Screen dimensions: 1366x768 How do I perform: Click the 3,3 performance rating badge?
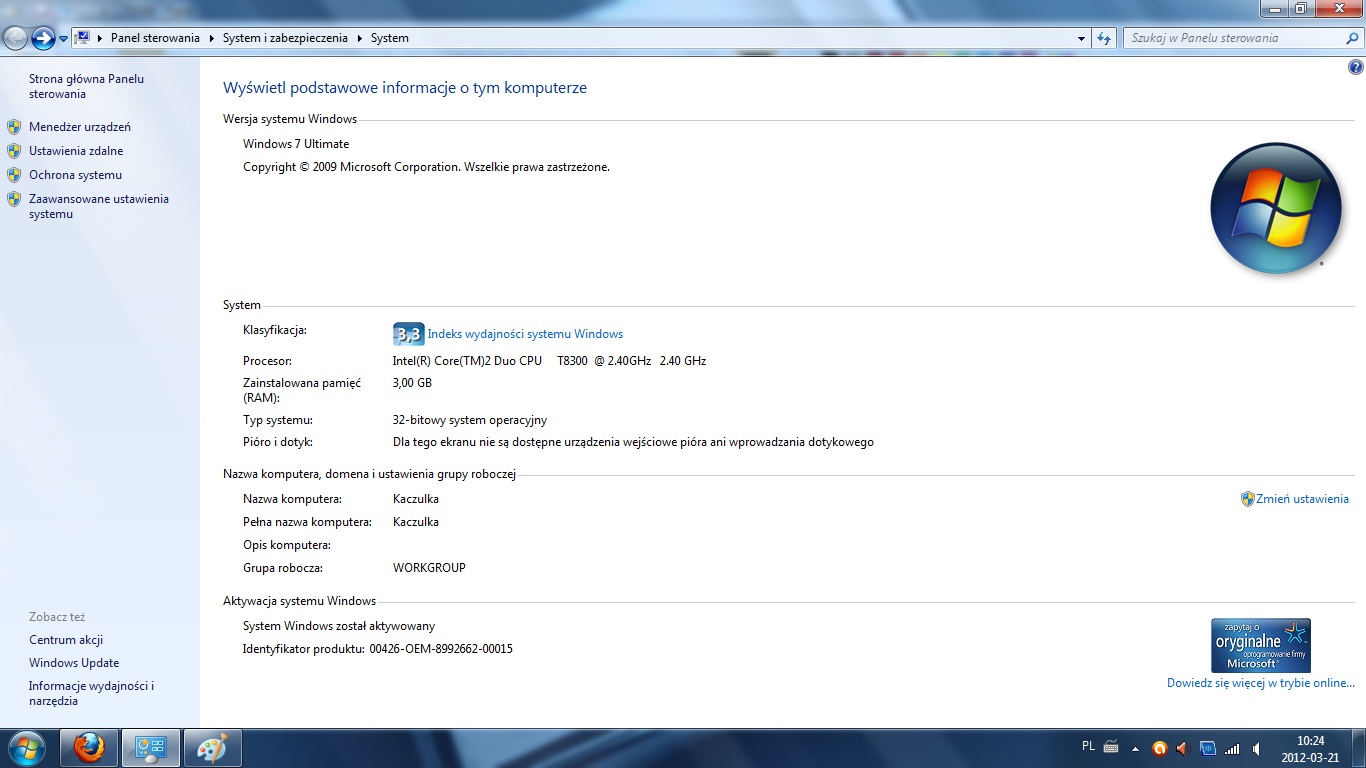tap(409, 334)
